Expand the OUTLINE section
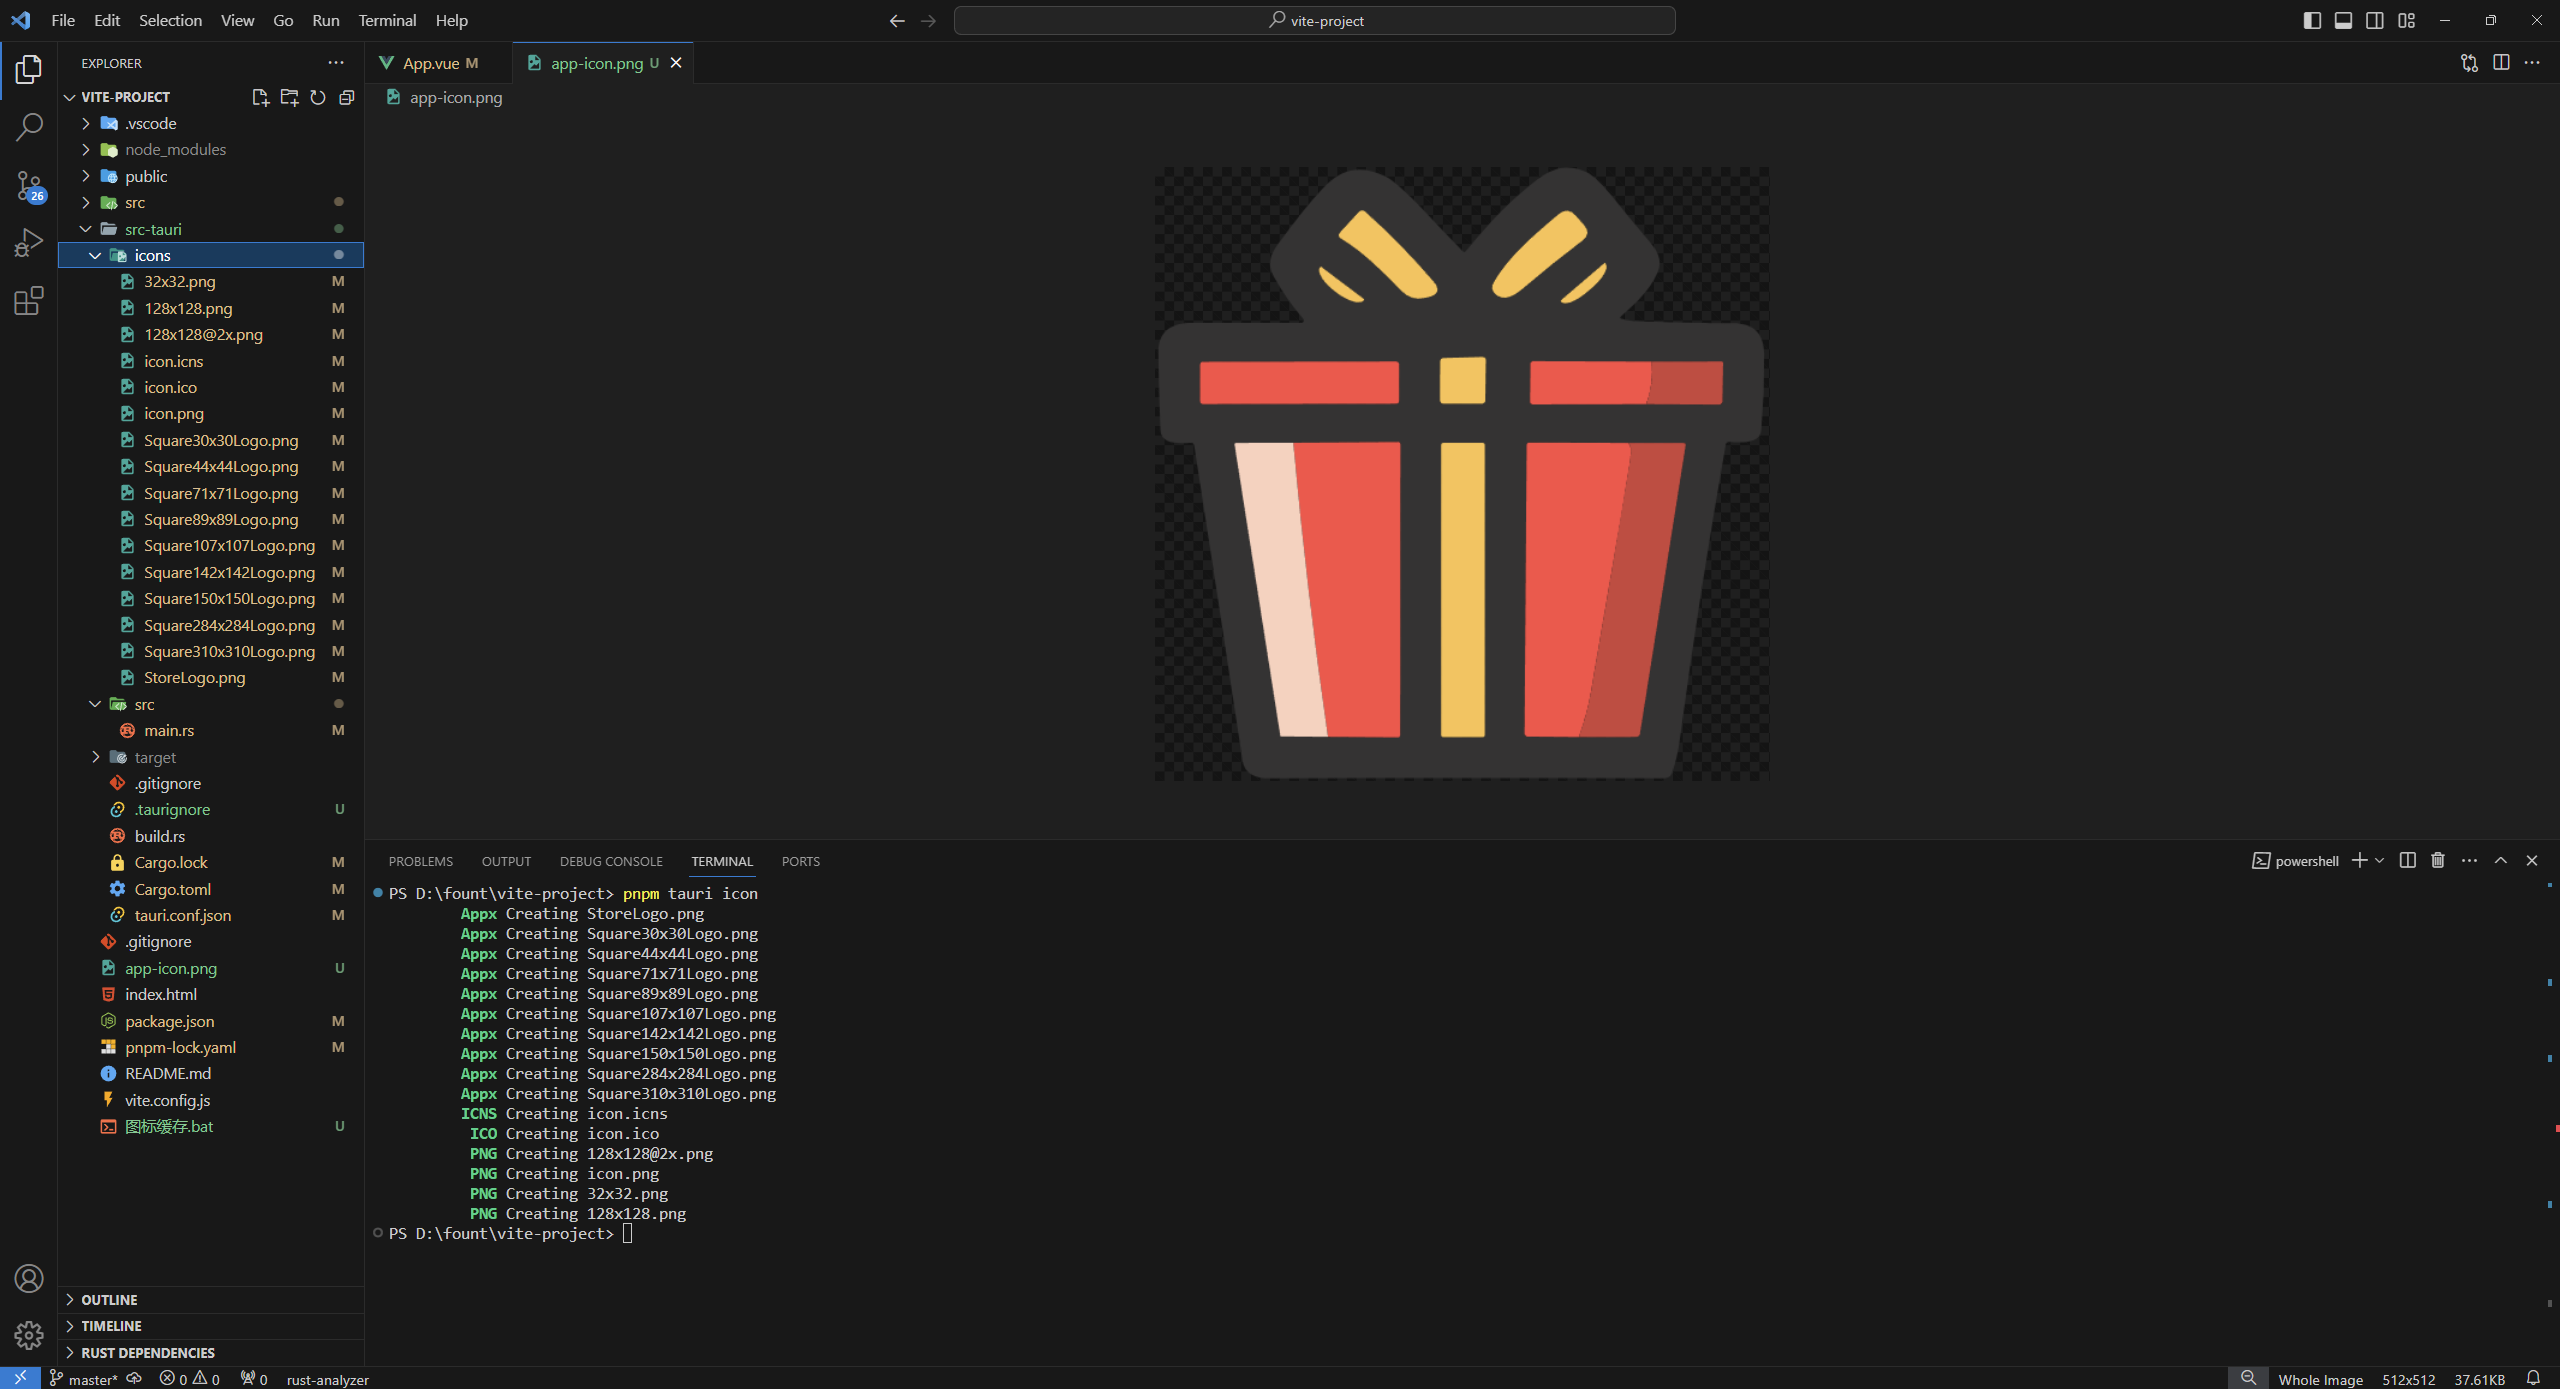2560x1389 pixels. (x=211, y=1299)
